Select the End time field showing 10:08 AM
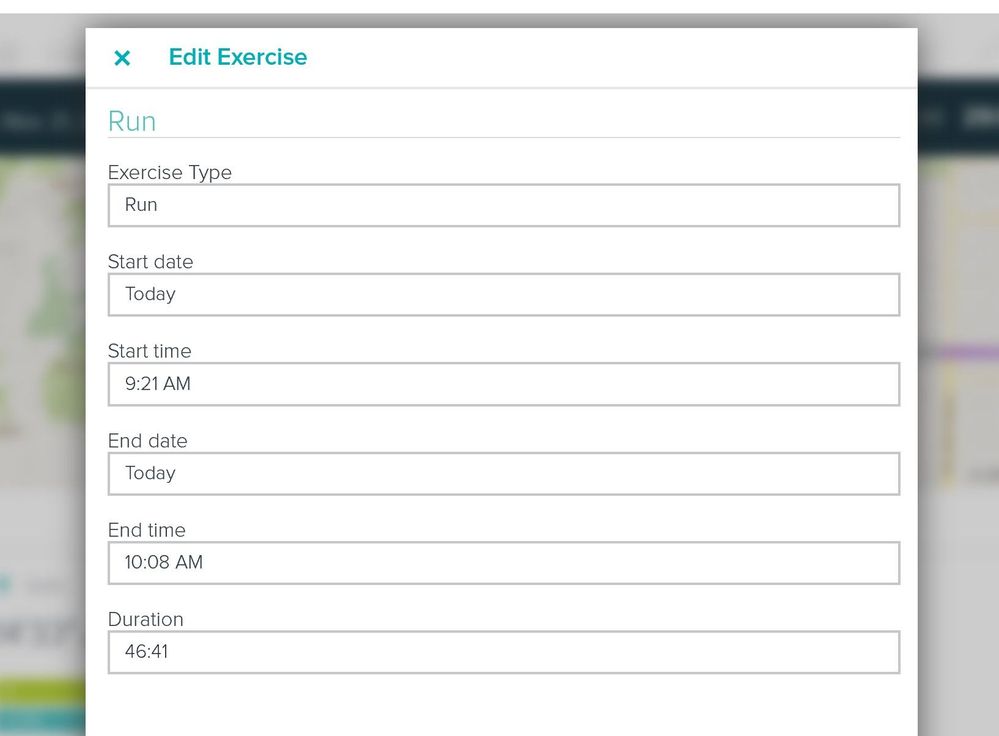Screen dimensions: 999x736 (x=503, y=563)
